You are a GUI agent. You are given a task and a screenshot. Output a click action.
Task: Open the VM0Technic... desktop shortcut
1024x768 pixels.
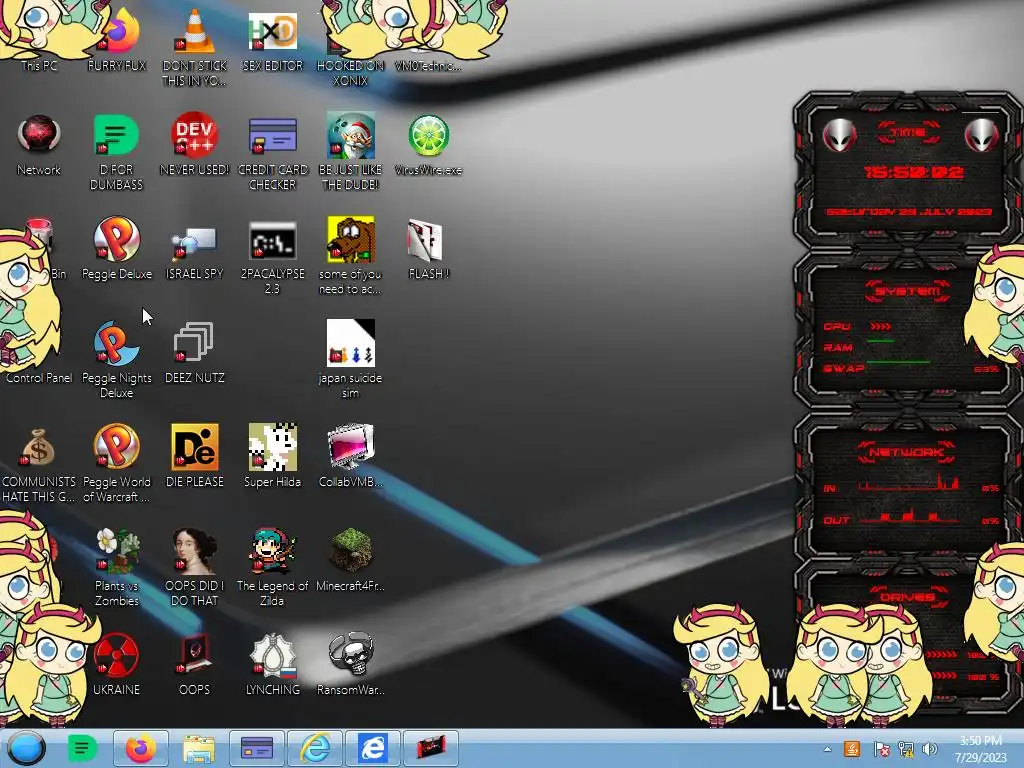[428, 66]
